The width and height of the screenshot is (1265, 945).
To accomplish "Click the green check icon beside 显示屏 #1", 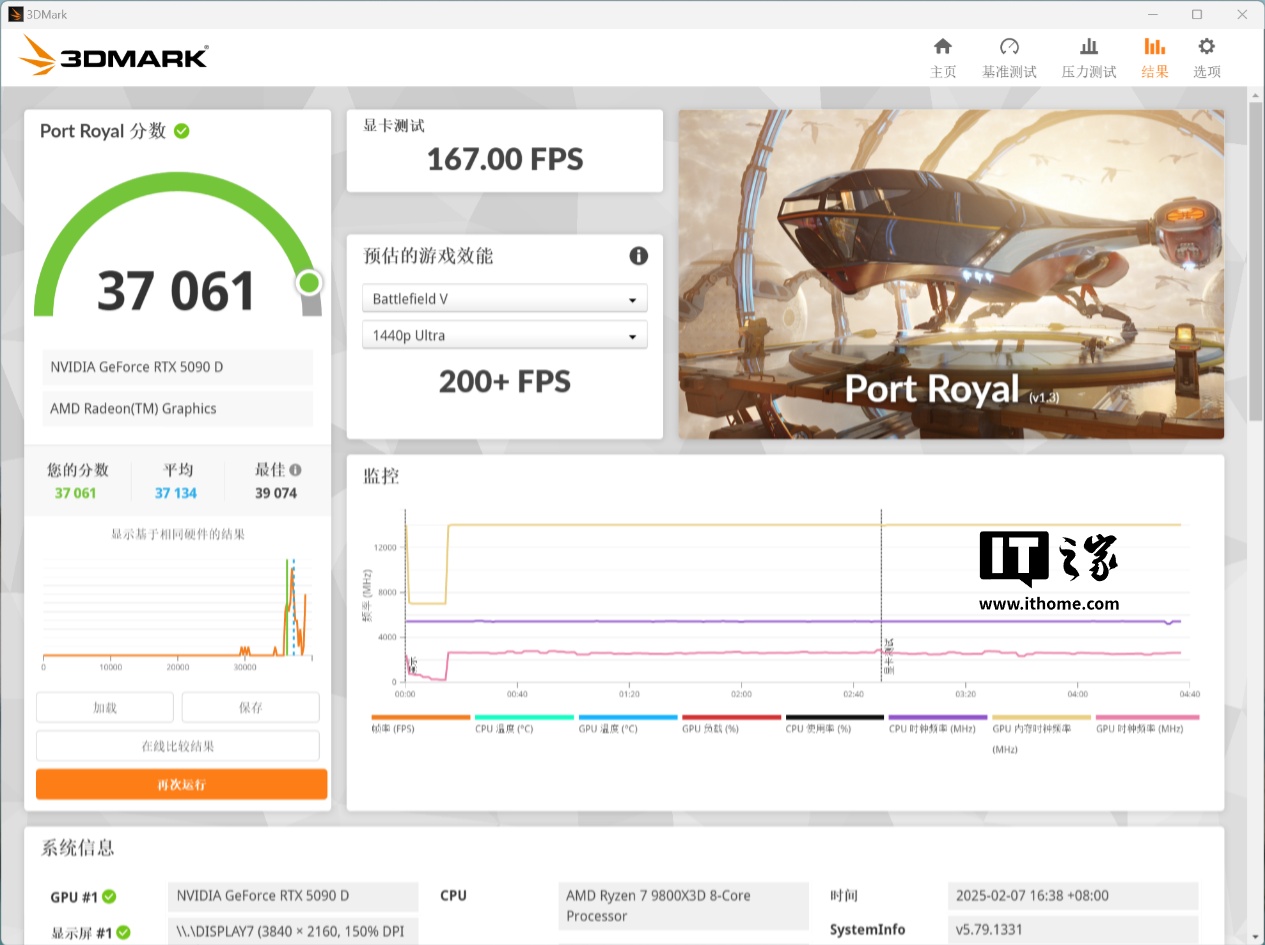I will click(x=123, y=933).
